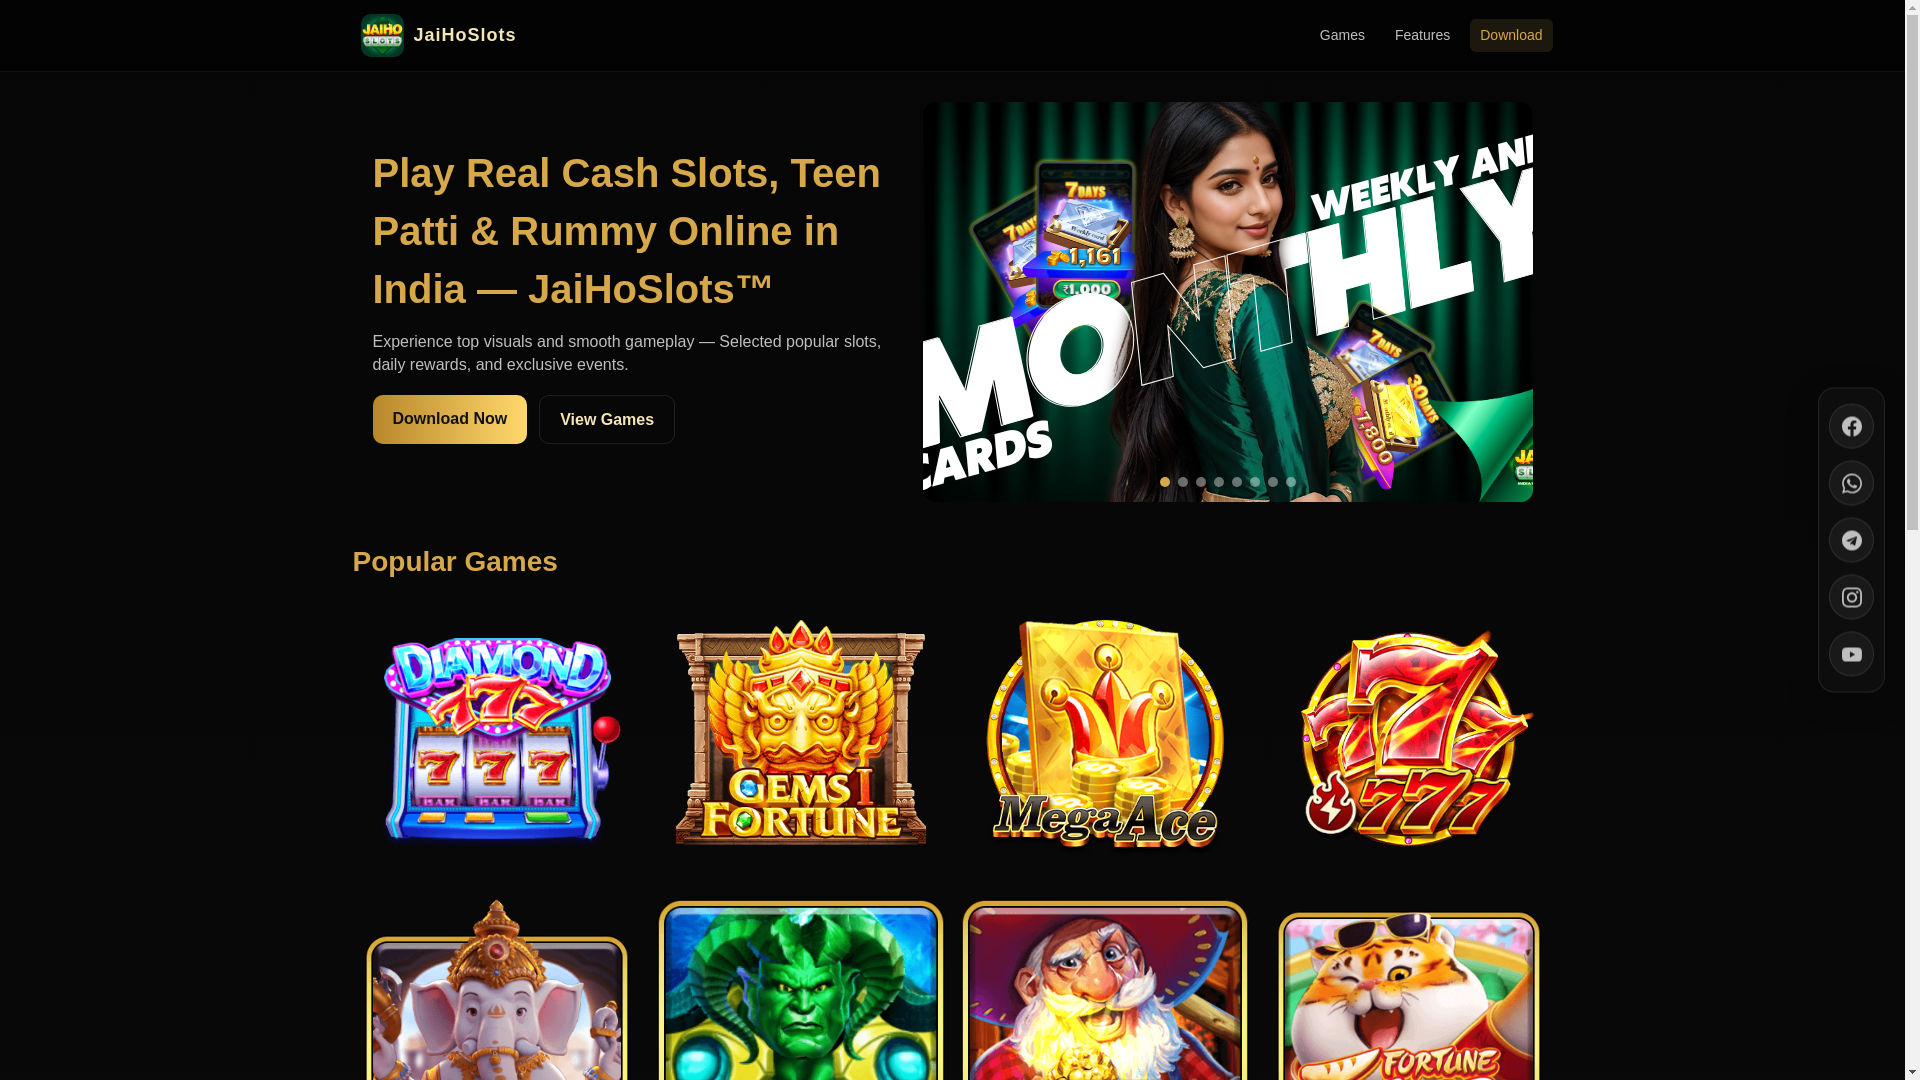This screenshot has height=1080, width=1920.
Task: Click the header Download button
Action: tap(1511, 35)
